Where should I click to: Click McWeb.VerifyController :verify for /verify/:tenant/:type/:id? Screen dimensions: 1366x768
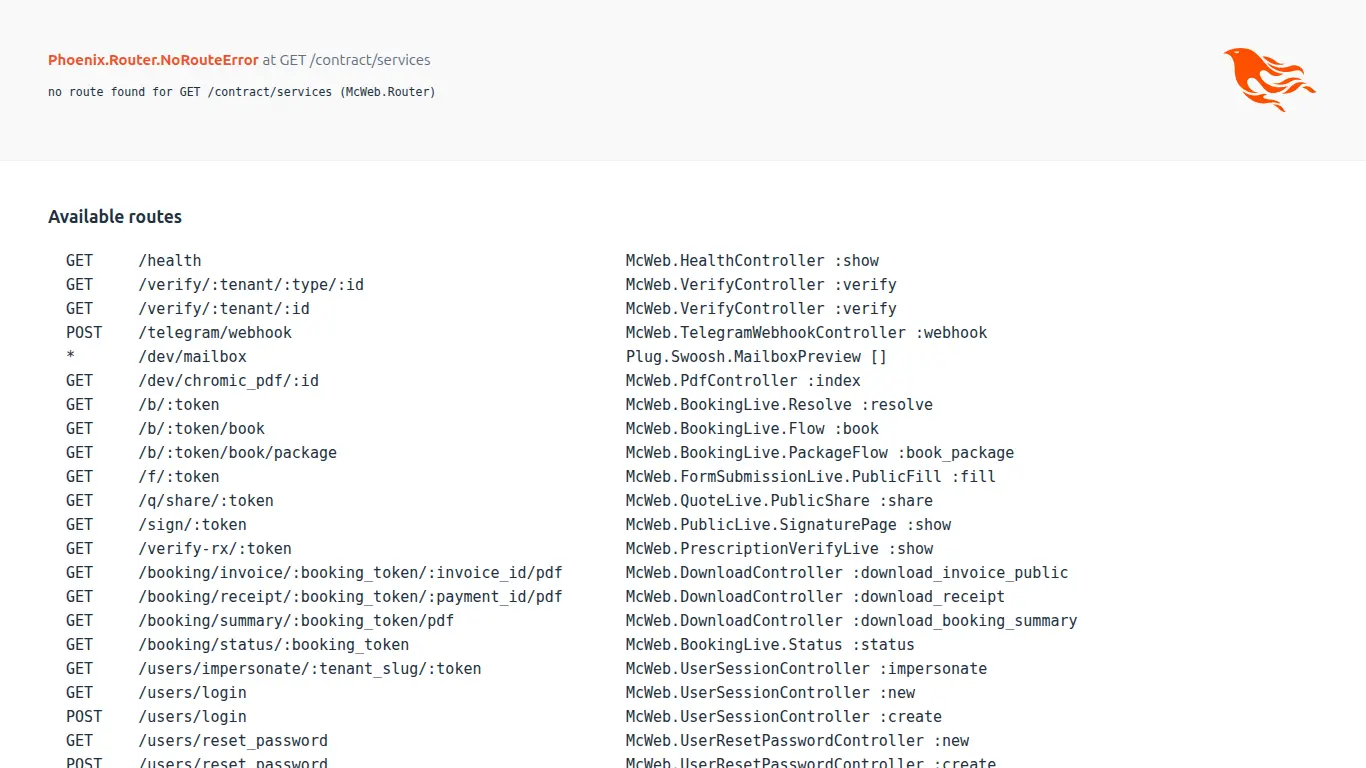point(761,285)
